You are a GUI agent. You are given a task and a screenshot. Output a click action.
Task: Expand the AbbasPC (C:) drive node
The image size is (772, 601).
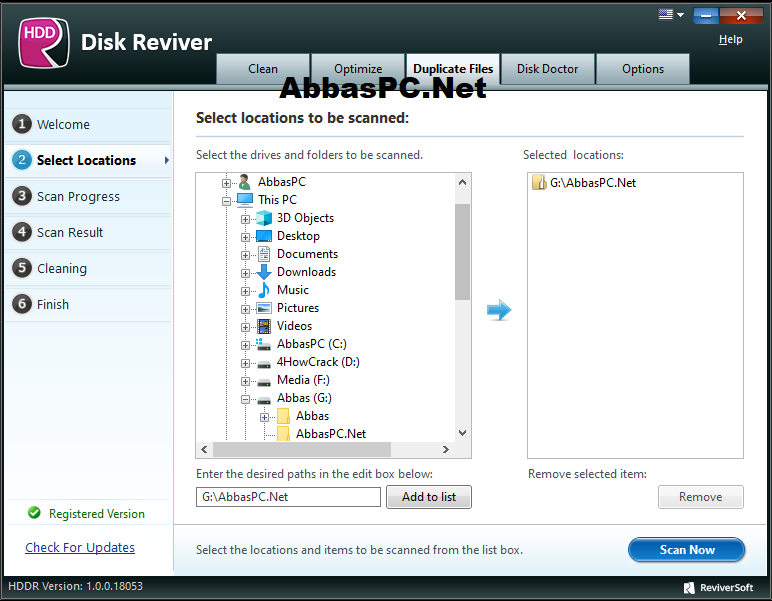pyautogui.click(x=245, y=345)
